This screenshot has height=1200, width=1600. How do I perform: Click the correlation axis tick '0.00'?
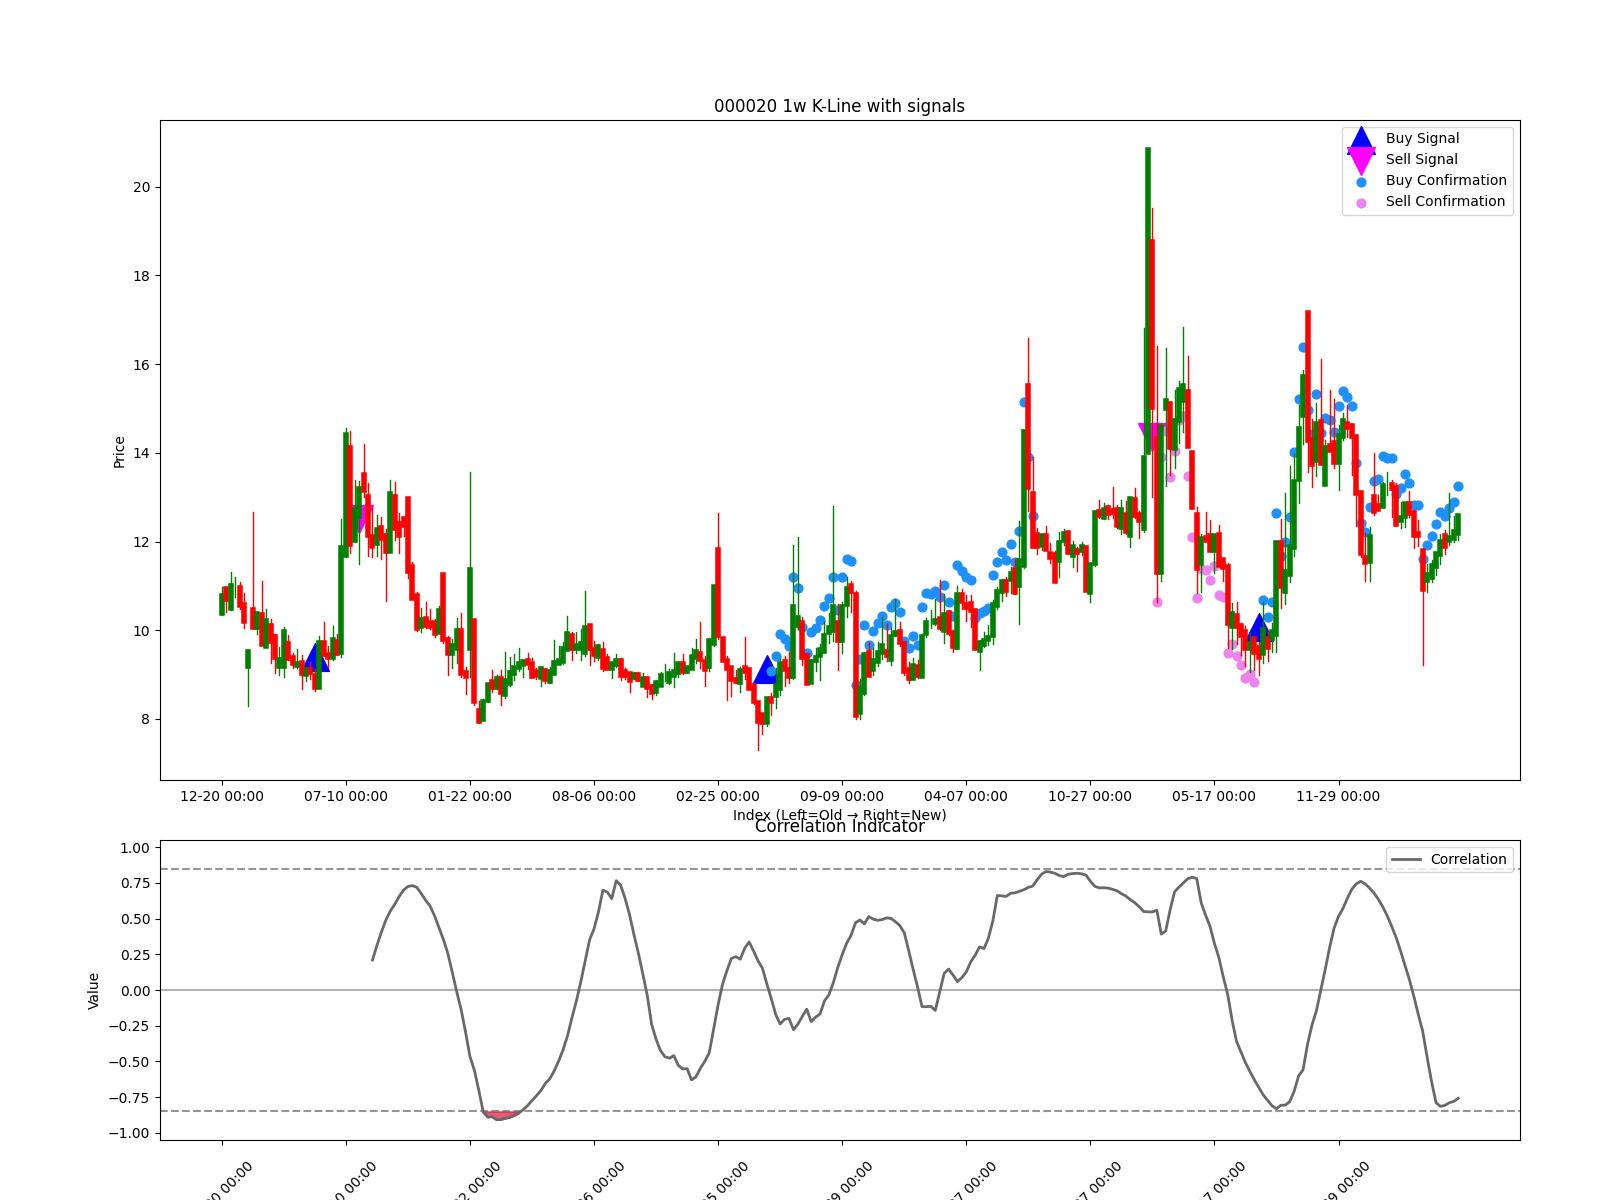[134, 991]
